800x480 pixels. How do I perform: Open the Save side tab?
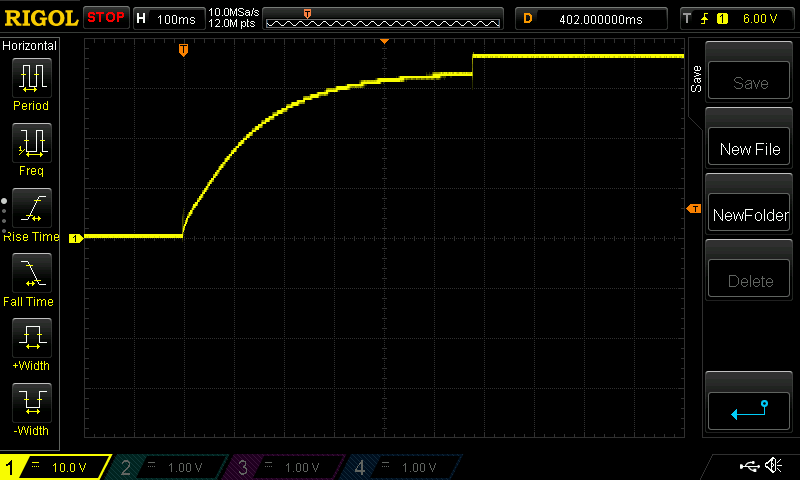pyautogui.click(x=696, y=79)
